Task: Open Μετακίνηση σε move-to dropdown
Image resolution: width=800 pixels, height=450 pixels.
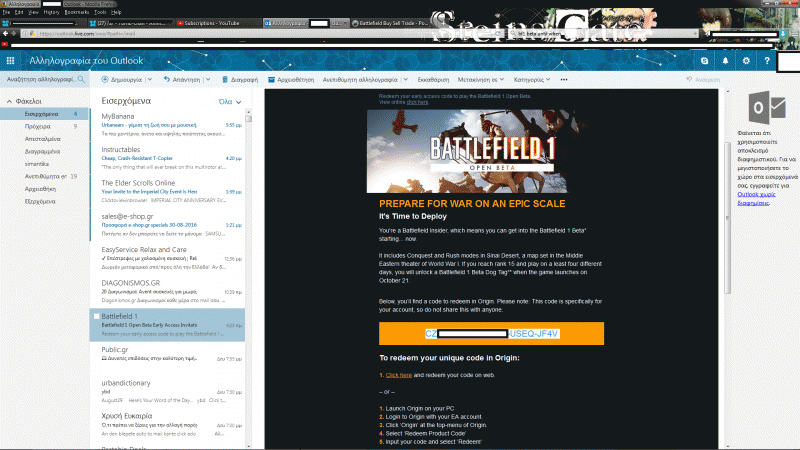Action: click(481, 80)
